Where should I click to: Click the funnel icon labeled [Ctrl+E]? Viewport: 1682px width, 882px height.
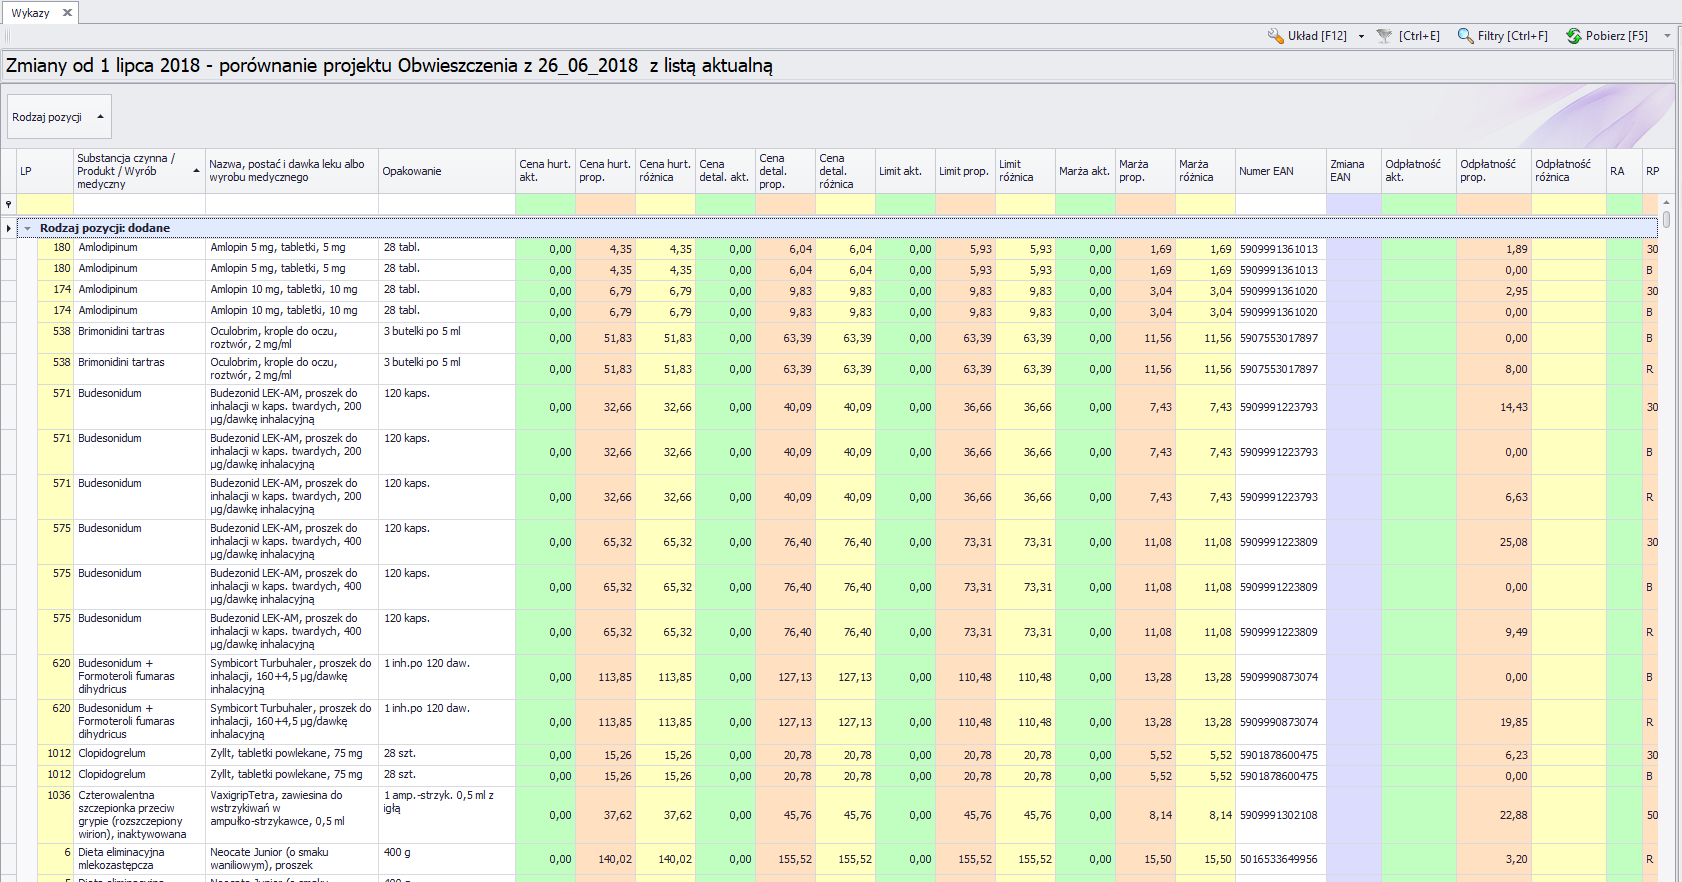1384,36
